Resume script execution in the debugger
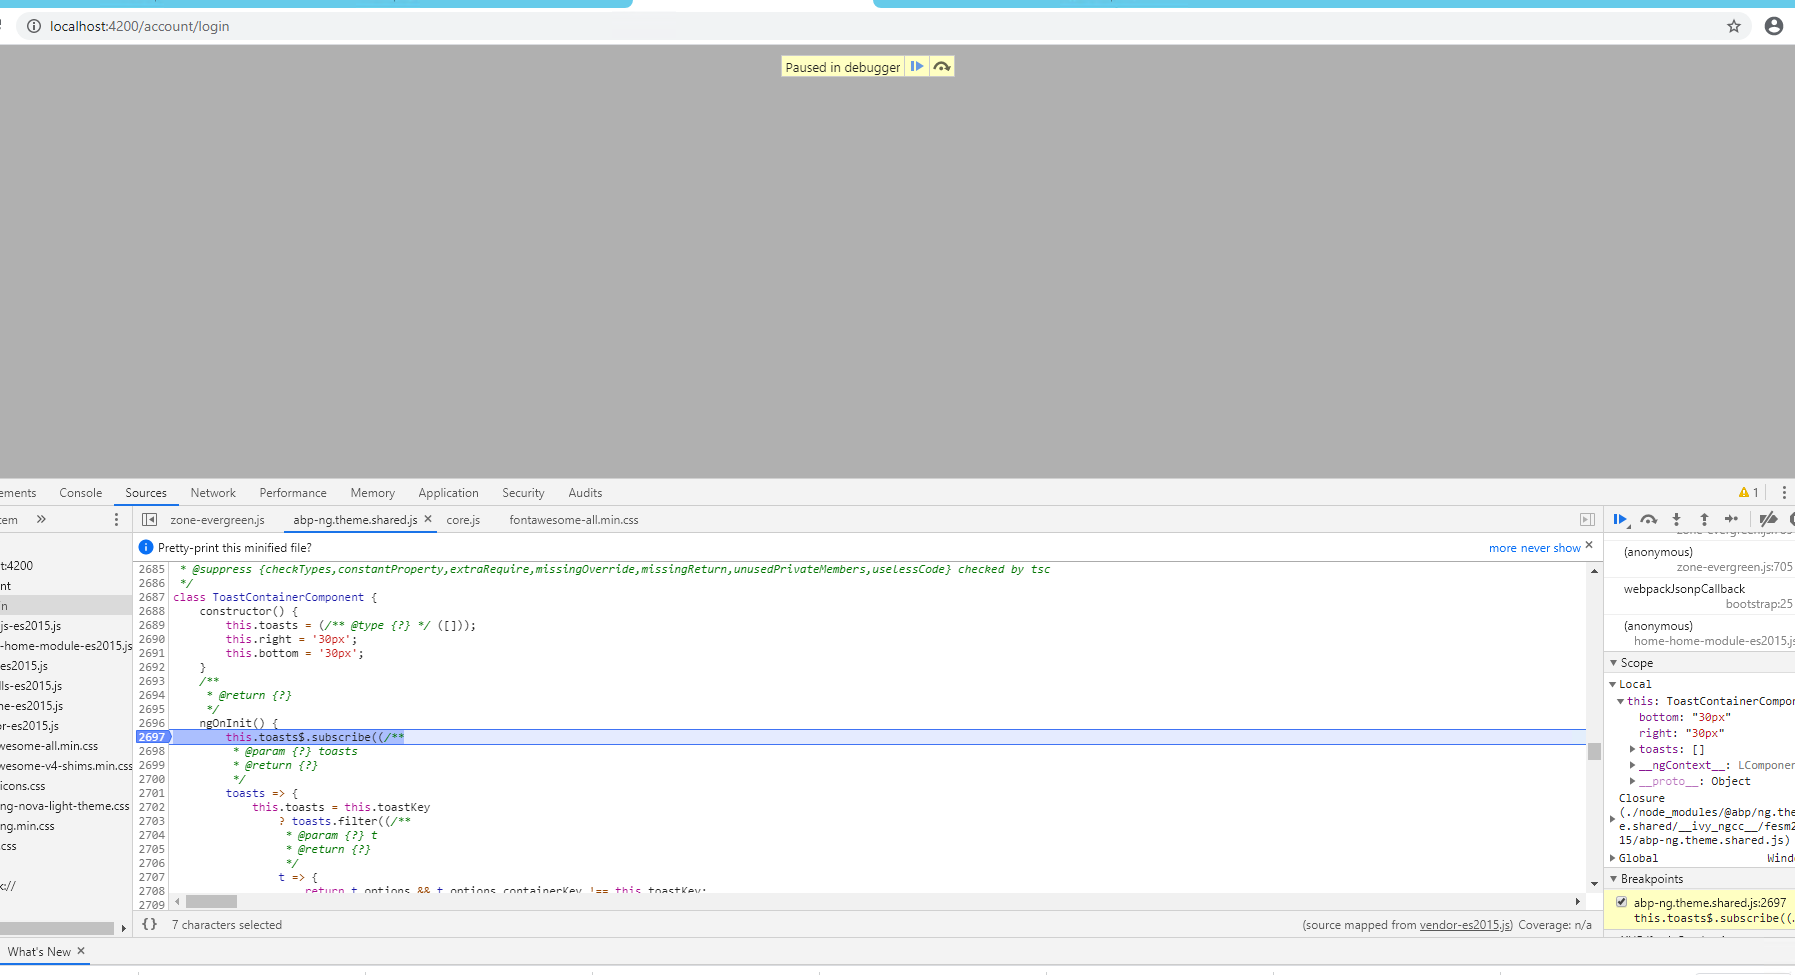The width and height of the screenshot is (1795, 975). [1620, 519]
